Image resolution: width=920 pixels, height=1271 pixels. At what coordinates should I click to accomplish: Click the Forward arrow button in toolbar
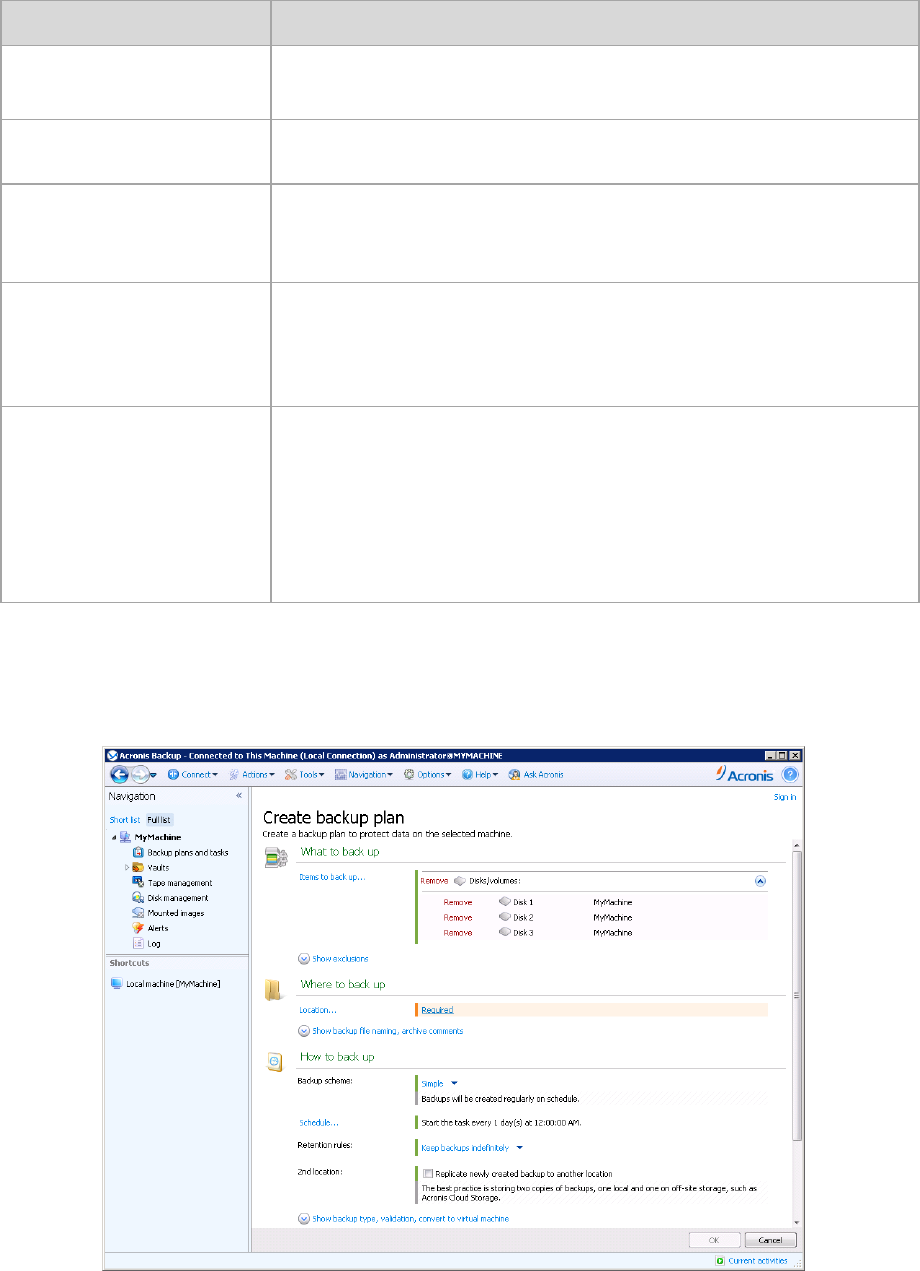tap(141, 775)
